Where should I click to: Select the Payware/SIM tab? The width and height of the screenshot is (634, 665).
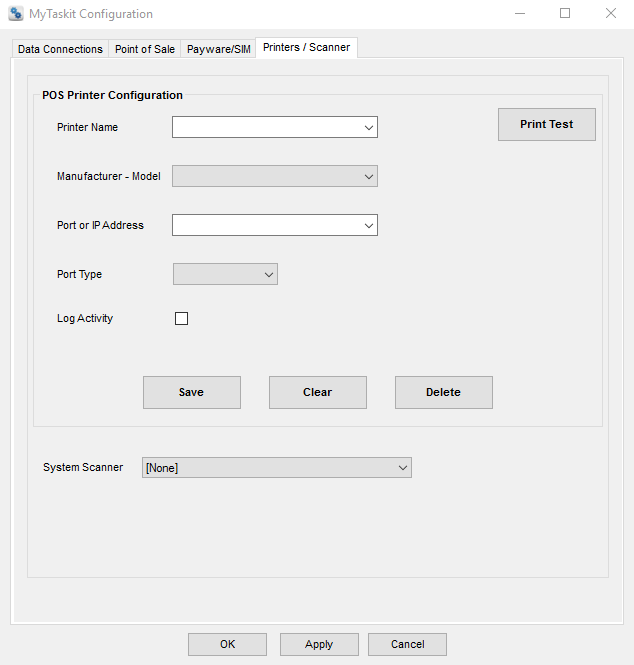pyautogui.click(x=219, y=49)
